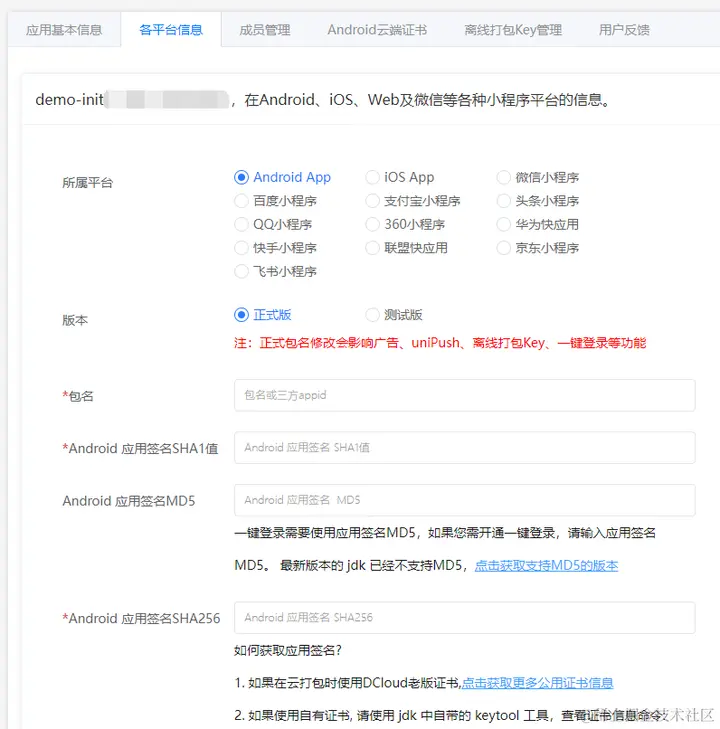Select 头条小程序 radio button
The height and width of the screenshot is (729, 720).
503,201
